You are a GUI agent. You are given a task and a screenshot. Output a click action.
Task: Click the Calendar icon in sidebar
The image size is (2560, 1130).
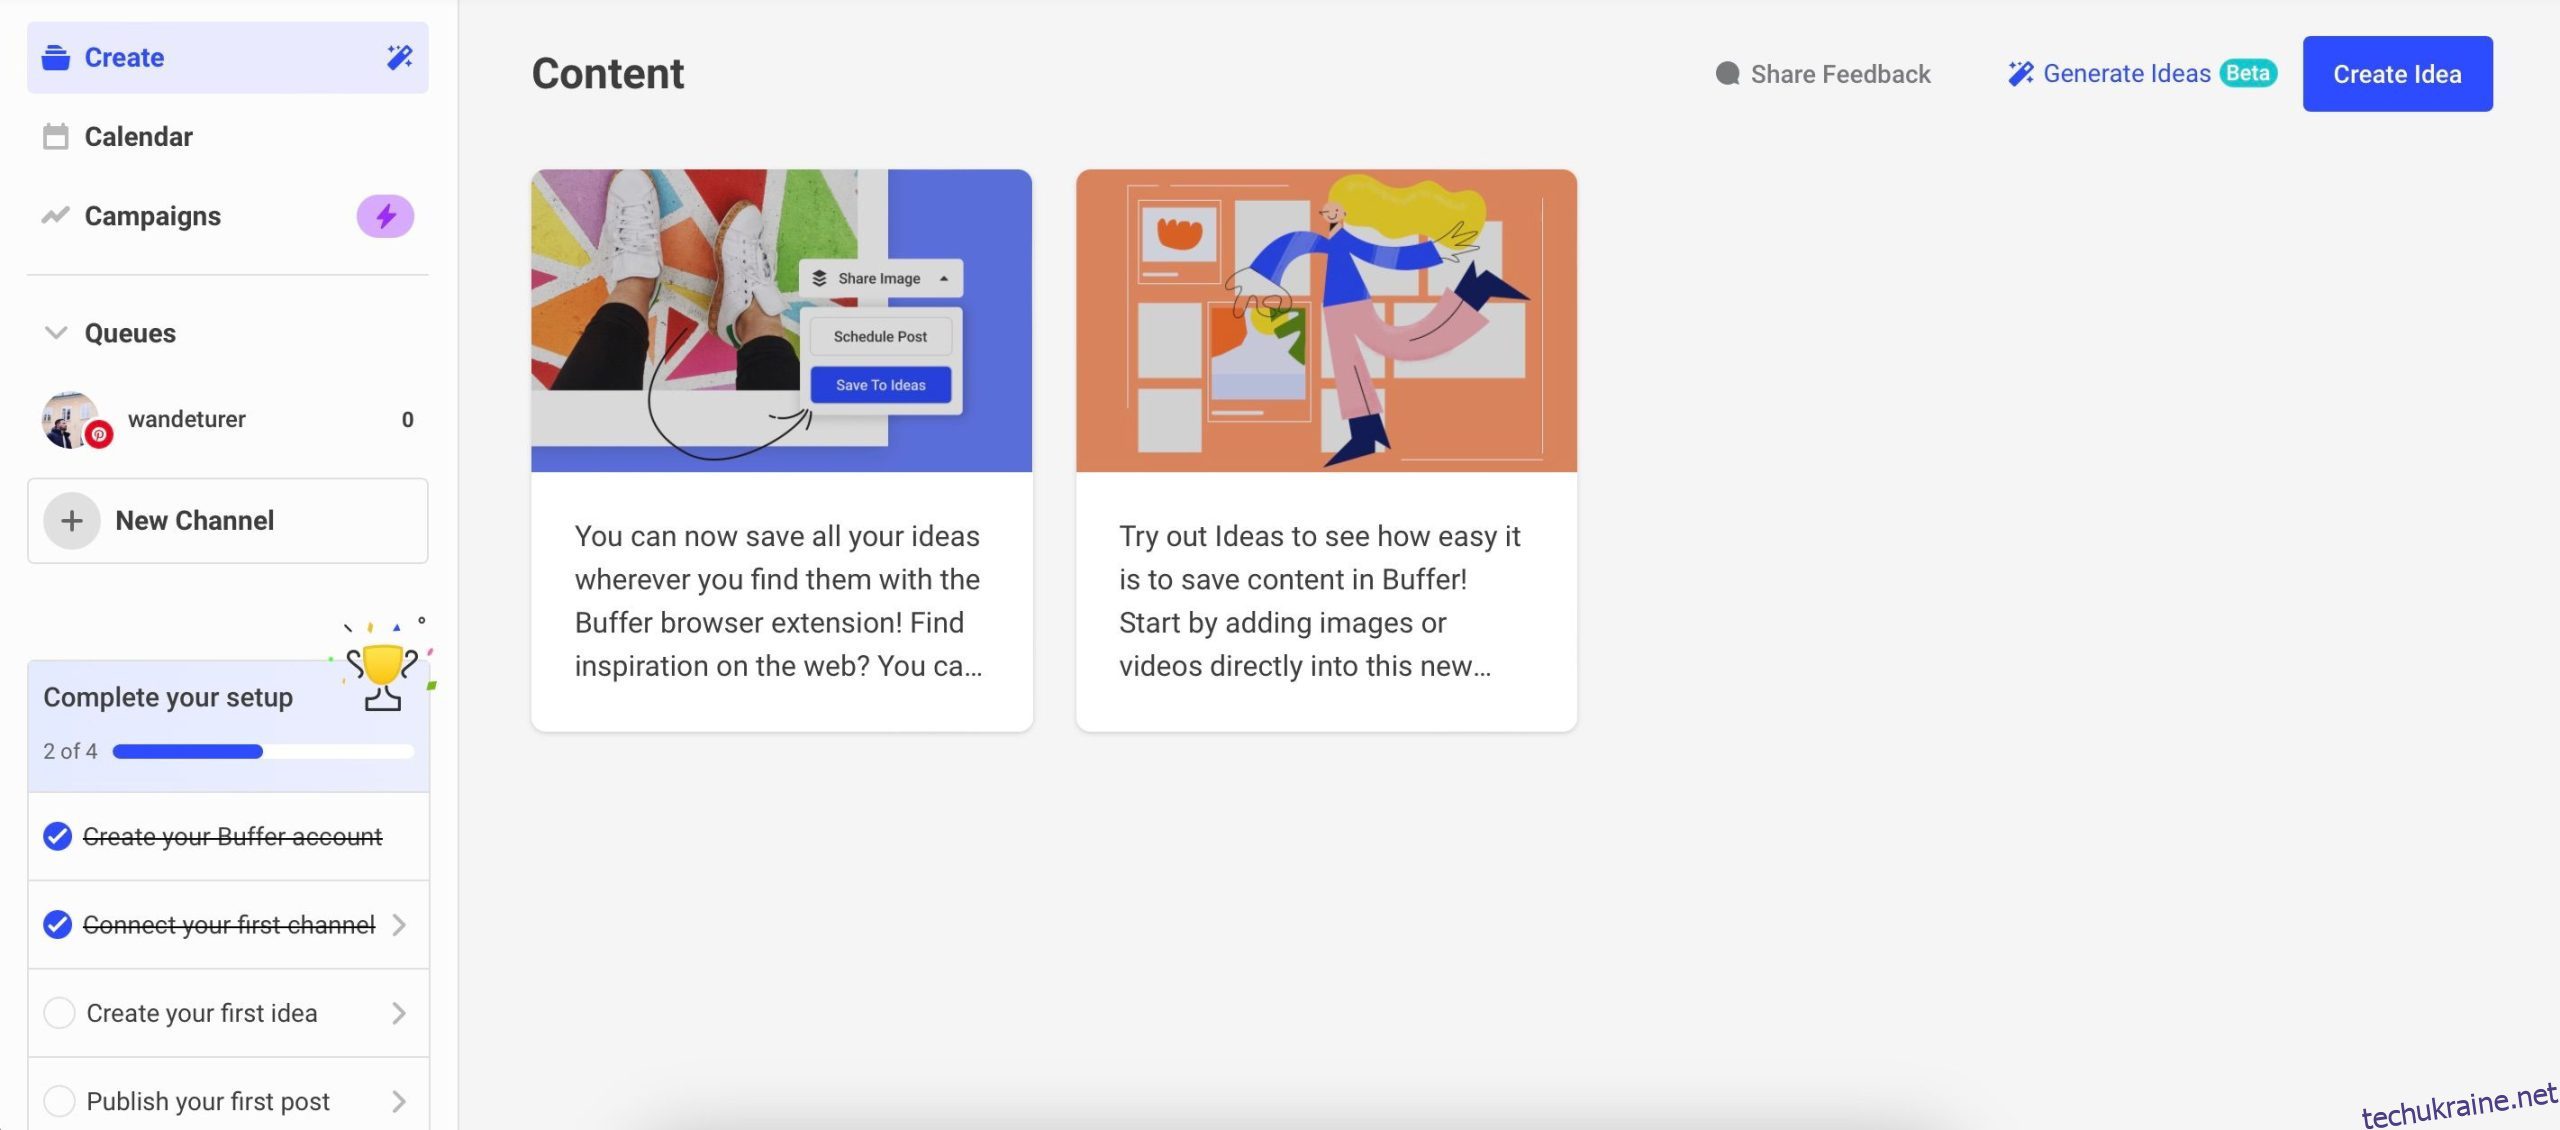tap(56, 136)
